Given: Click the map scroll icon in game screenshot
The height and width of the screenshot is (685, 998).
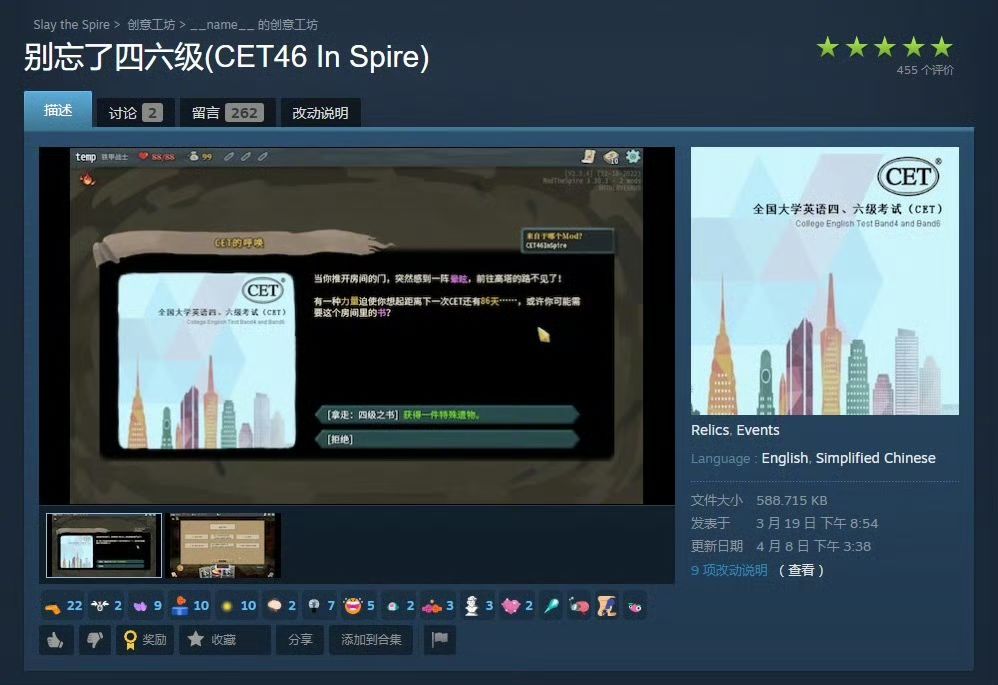Looking at the screenshot, I should [589, 156].
